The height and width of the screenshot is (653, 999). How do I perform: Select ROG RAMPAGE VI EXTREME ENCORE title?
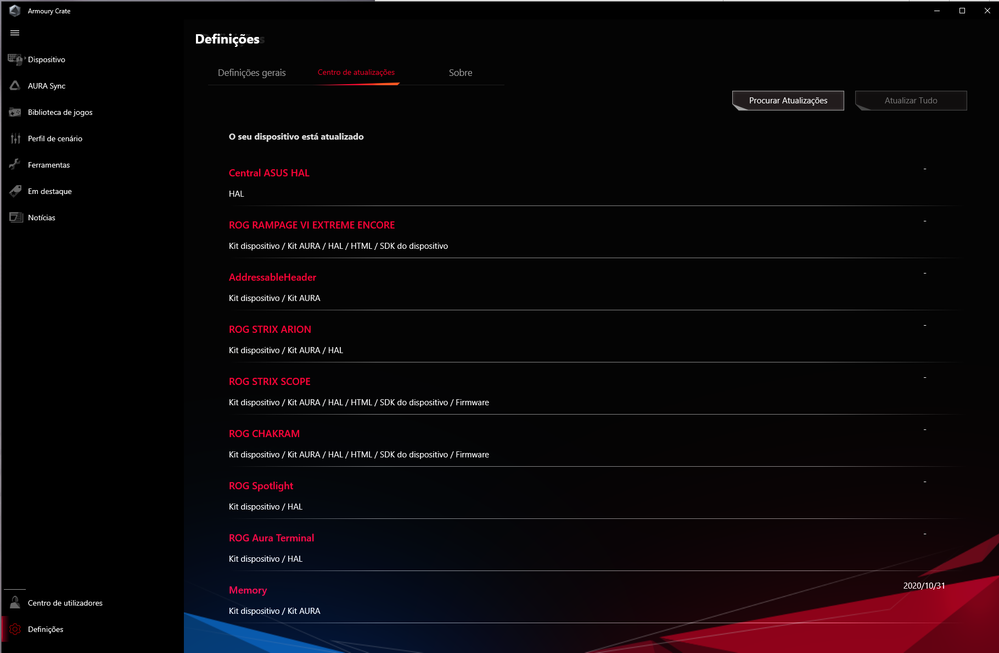[x=312, y=225]
